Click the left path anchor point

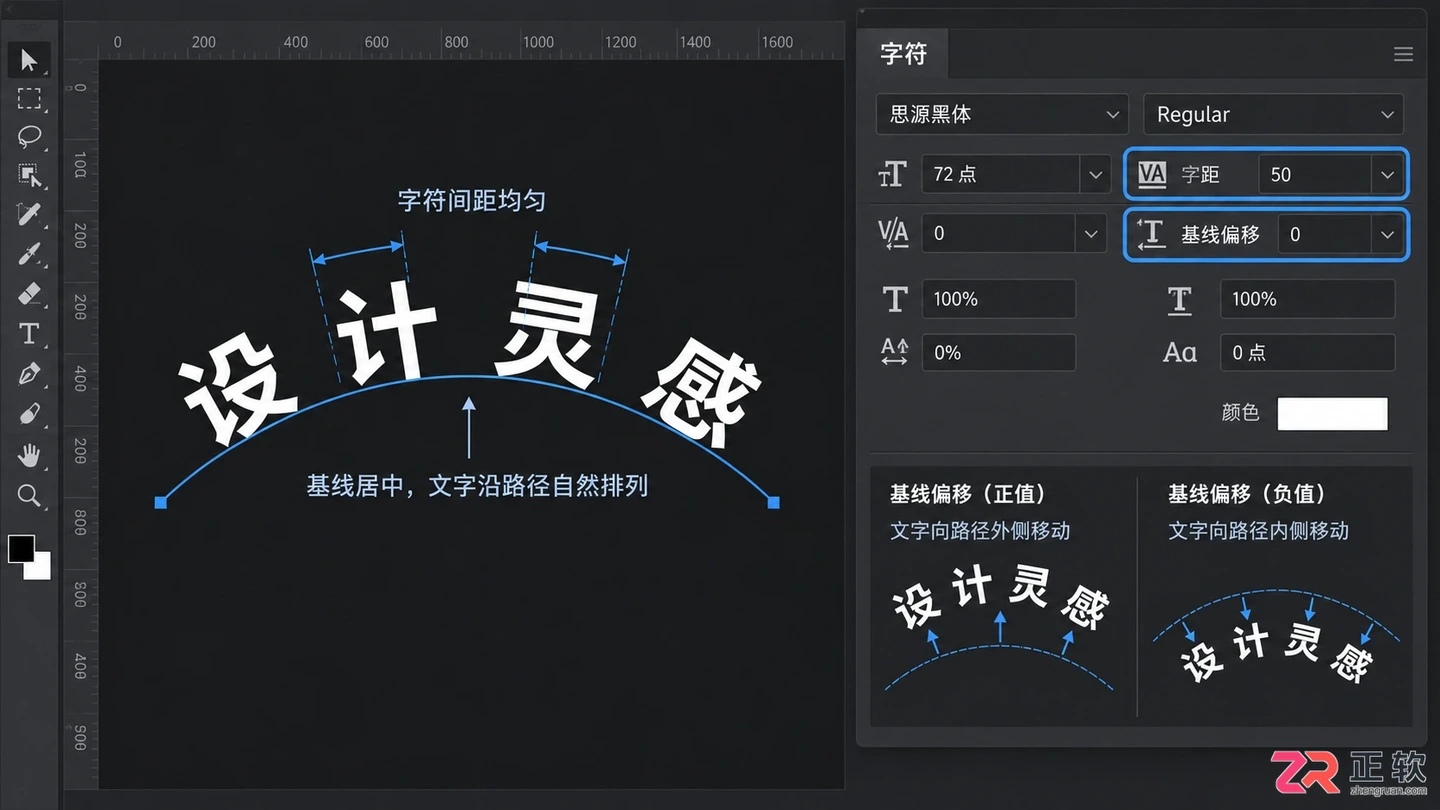pos(160,502)
